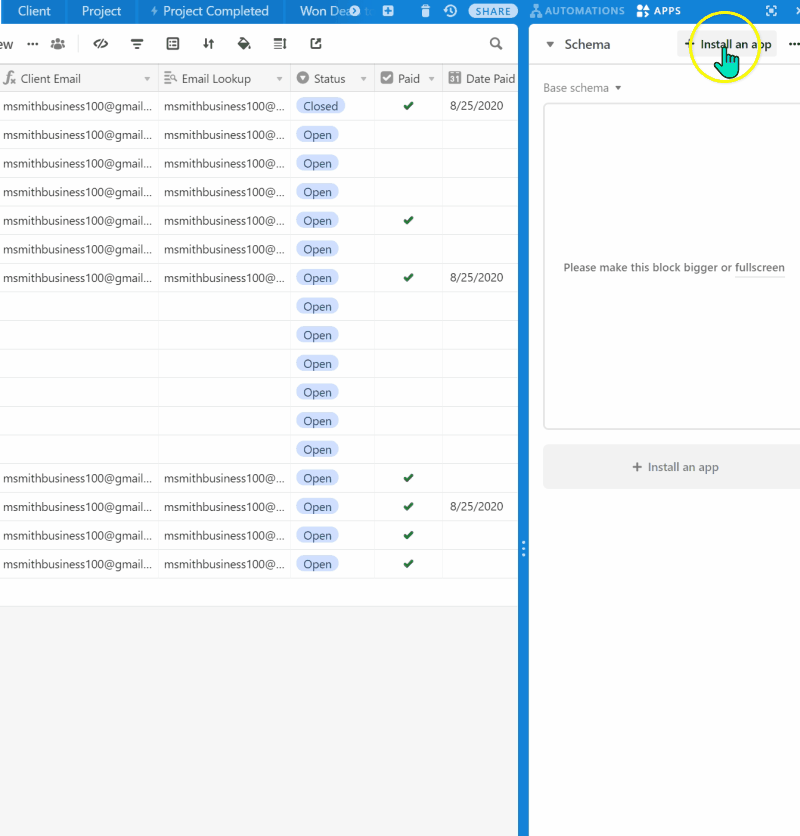The height and width of the screenshot is (836, 800).
Task: Select the Closed status pill
Action: (x=320, y=106)
